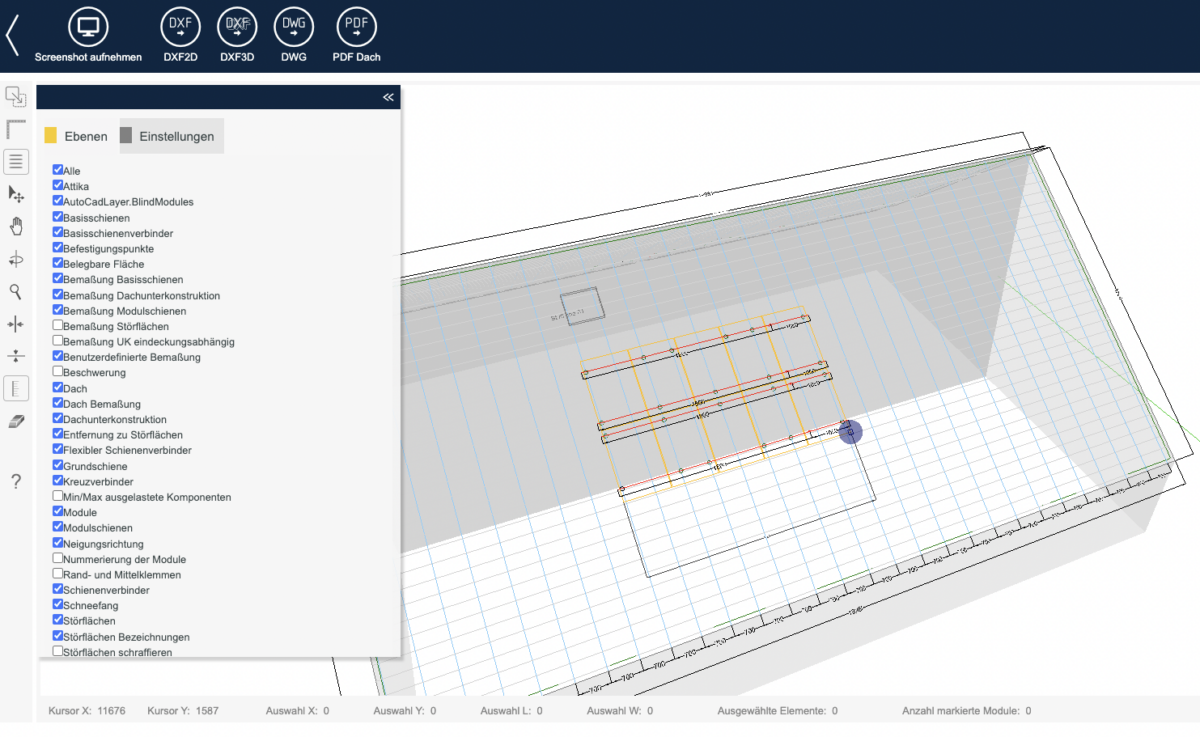1200x737 pixels.
Task: Activate the zoom magnifier tool
Action: 16,291
